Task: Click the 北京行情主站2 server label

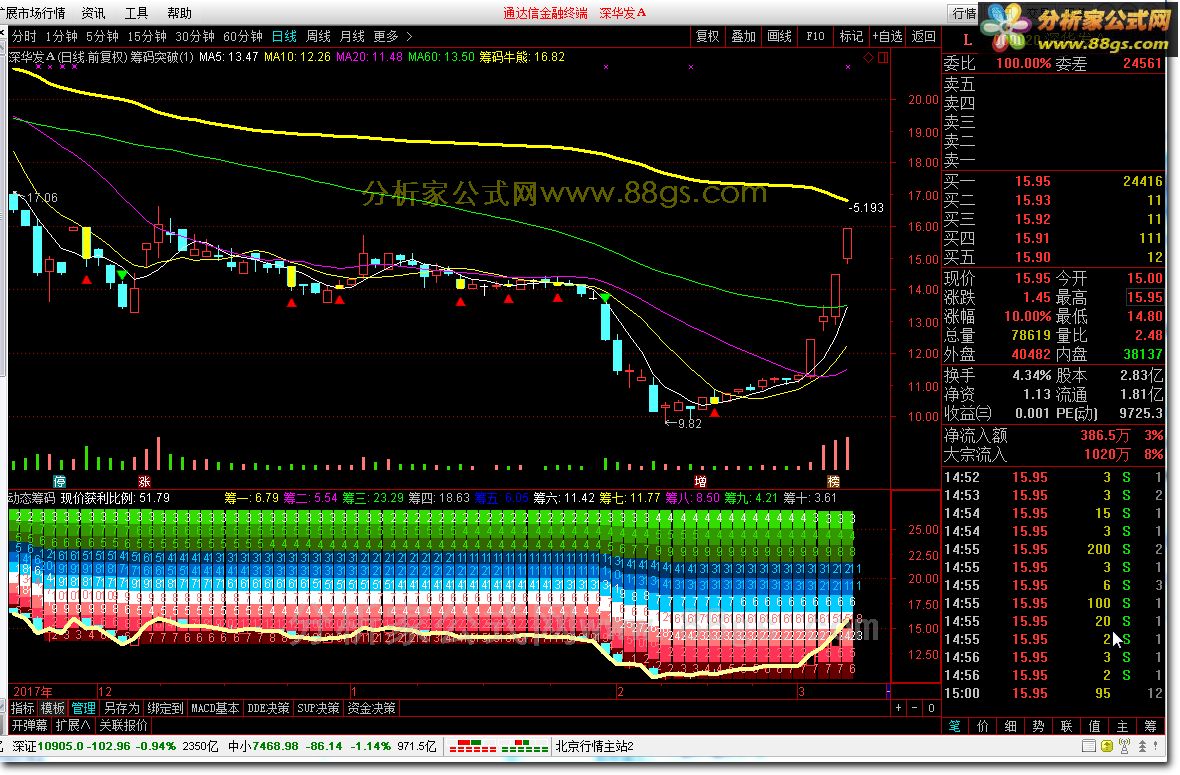Action: [x=595, y=746]
